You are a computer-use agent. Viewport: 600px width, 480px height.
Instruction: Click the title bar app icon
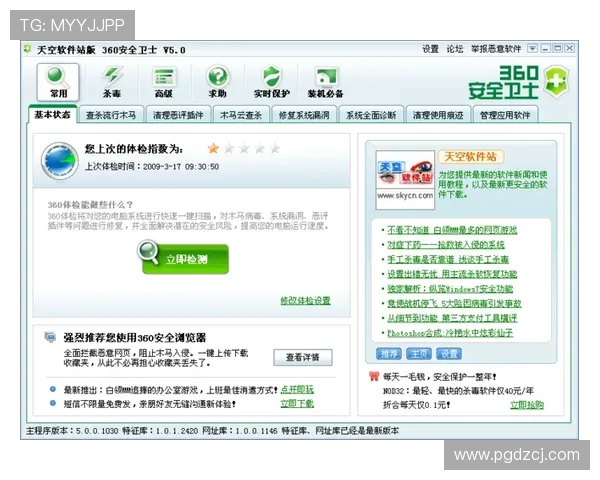point(27,49)
